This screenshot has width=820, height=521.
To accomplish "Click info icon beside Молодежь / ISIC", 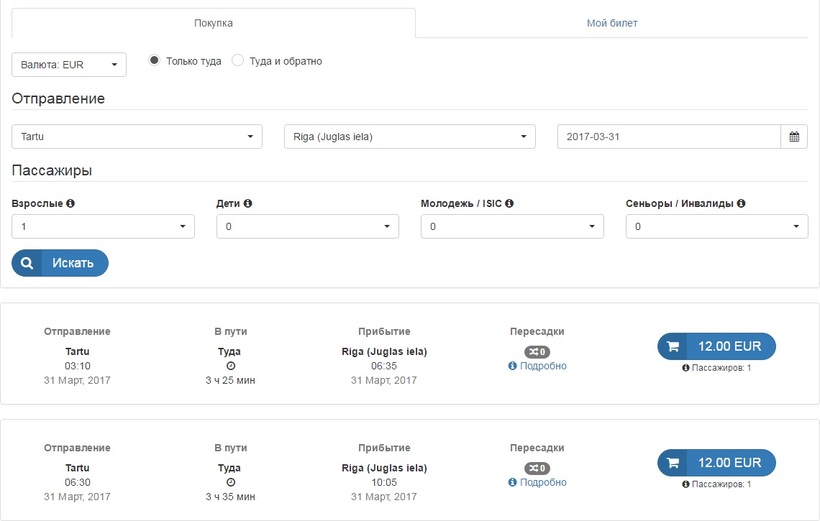I will pyautogui.click(x=509, y=203).
